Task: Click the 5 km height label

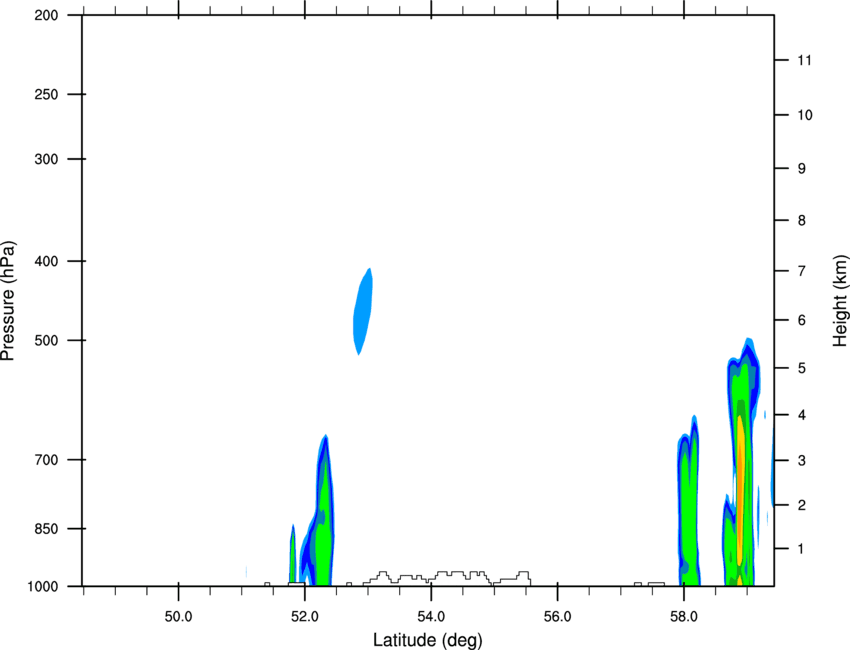Action: [x=802, y=368]
